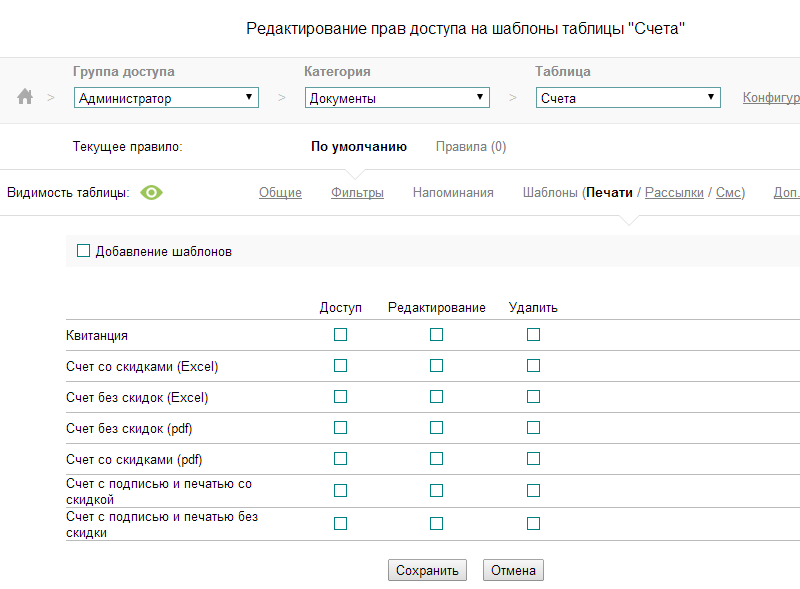Screen dimensions: 800x589
Task: Click the home icon in breadcrumb
Action: pyautogui.click(x=25, y=97)
